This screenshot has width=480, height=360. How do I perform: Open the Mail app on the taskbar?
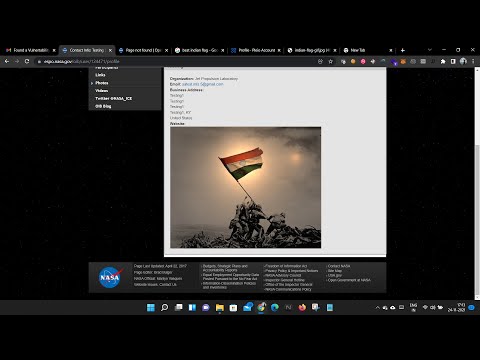tap(247, 307)
